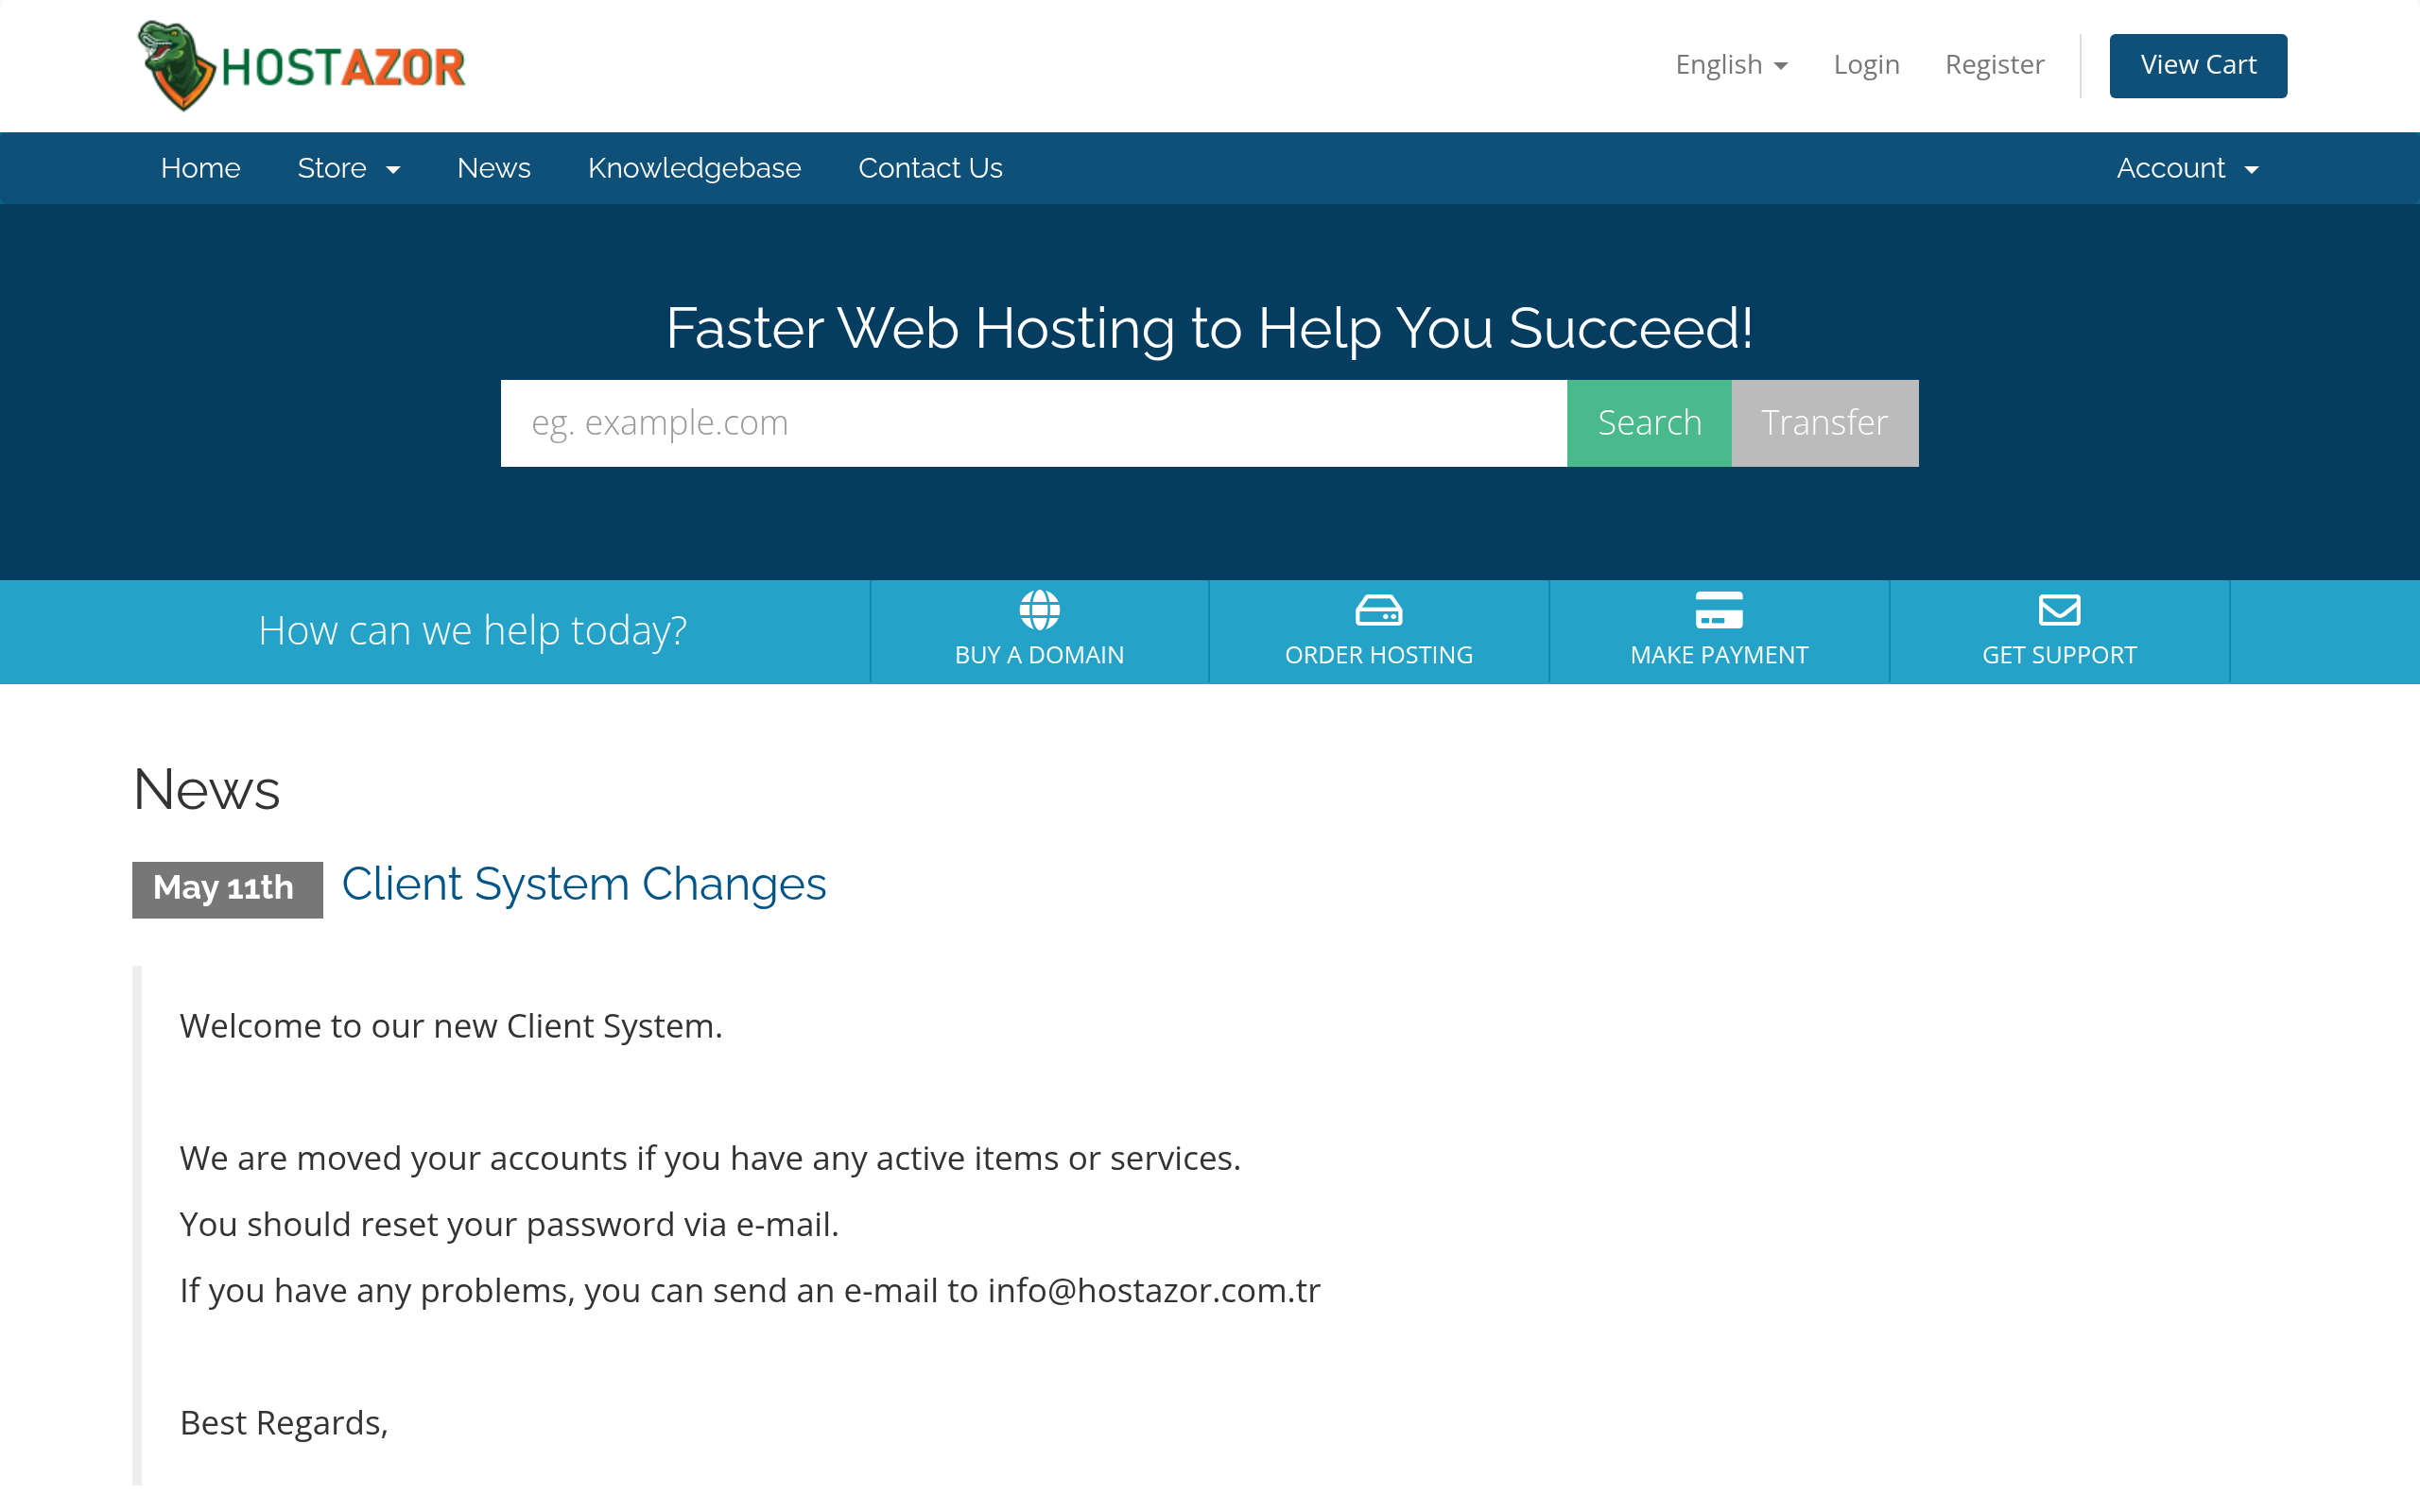Go to Home in navigation bar
The width and height of the screenshot is (2420, 1512).
click(200, 168)
